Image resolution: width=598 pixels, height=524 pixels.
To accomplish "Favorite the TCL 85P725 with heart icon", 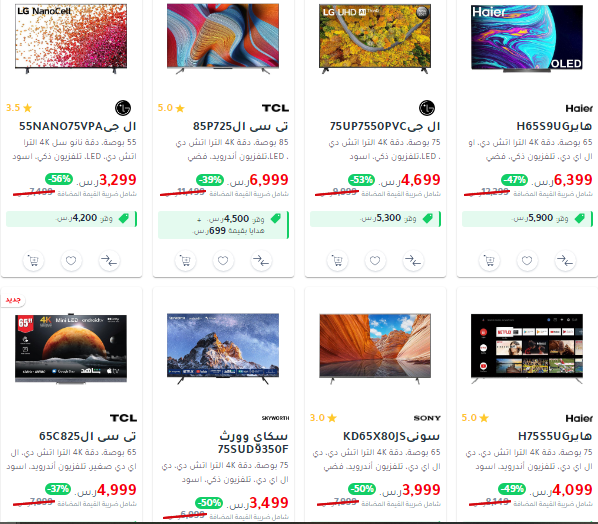I will 223,261.
